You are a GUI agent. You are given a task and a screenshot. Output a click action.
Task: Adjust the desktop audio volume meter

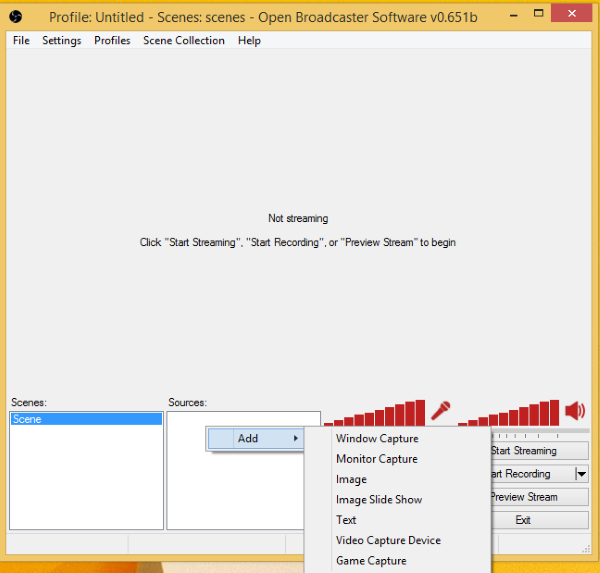click(x=508, y=414)
